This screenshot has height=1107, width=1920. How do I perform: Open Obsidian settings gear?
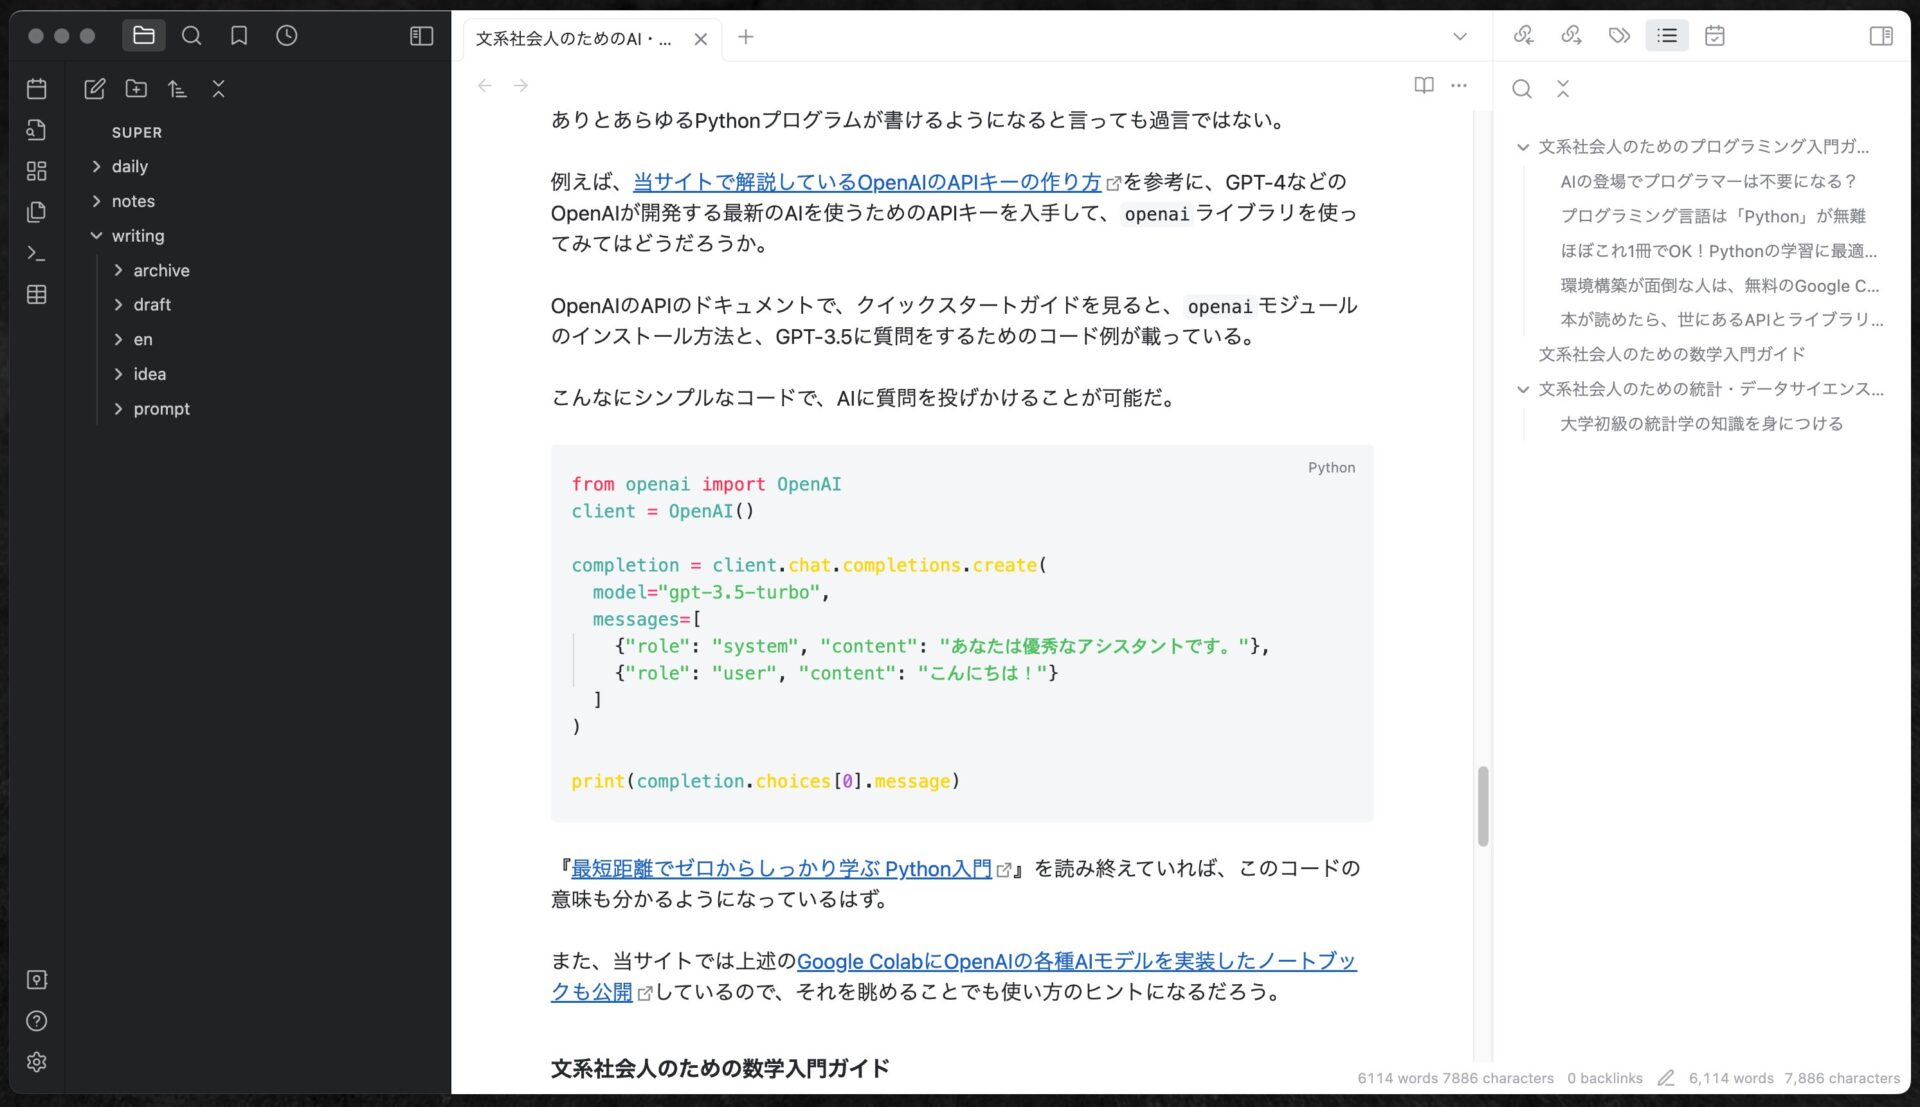[37, 1062]
